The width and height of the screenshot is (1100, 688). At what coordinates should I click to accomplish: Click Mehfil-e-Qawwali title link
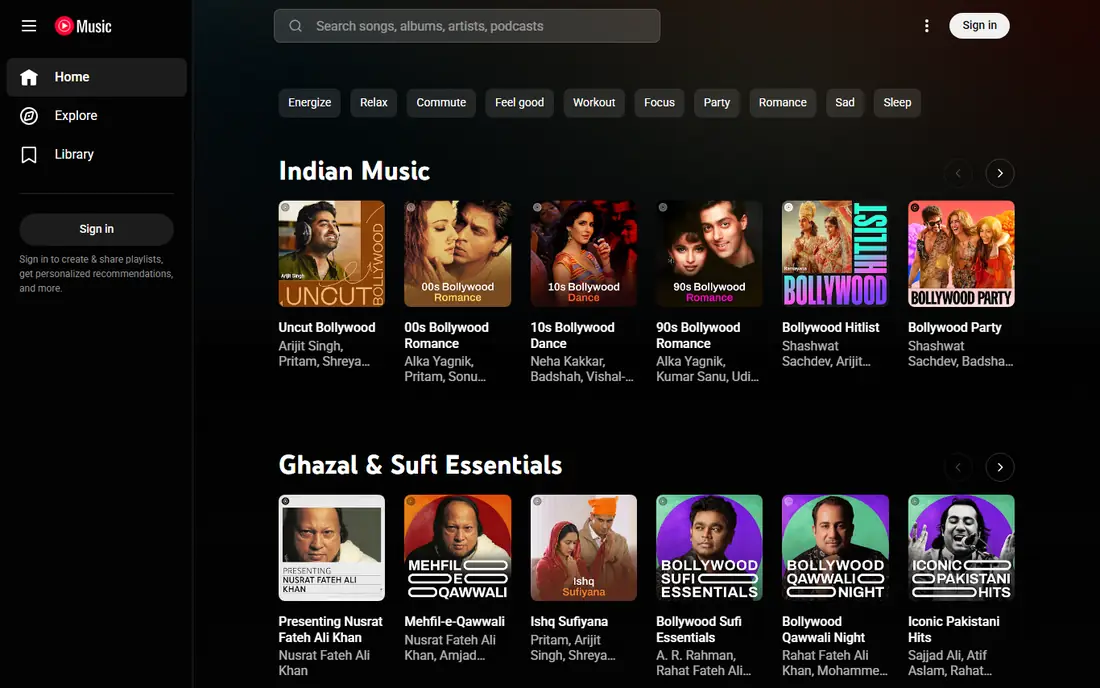coord(455,621)
